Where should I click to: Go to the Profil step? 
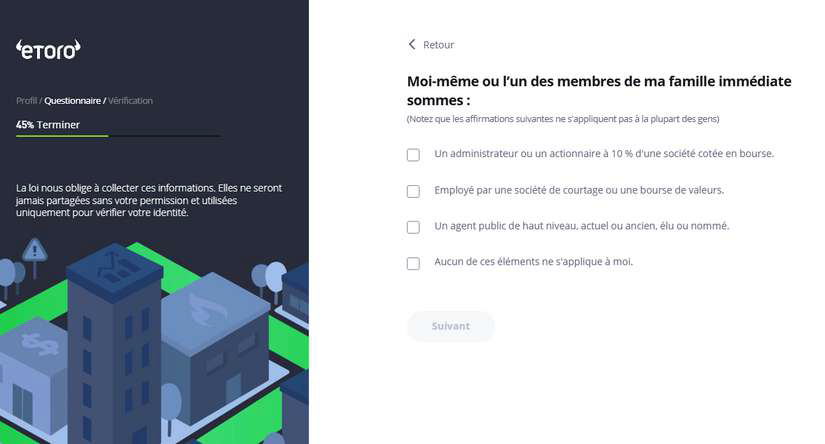tap(26, 101)
